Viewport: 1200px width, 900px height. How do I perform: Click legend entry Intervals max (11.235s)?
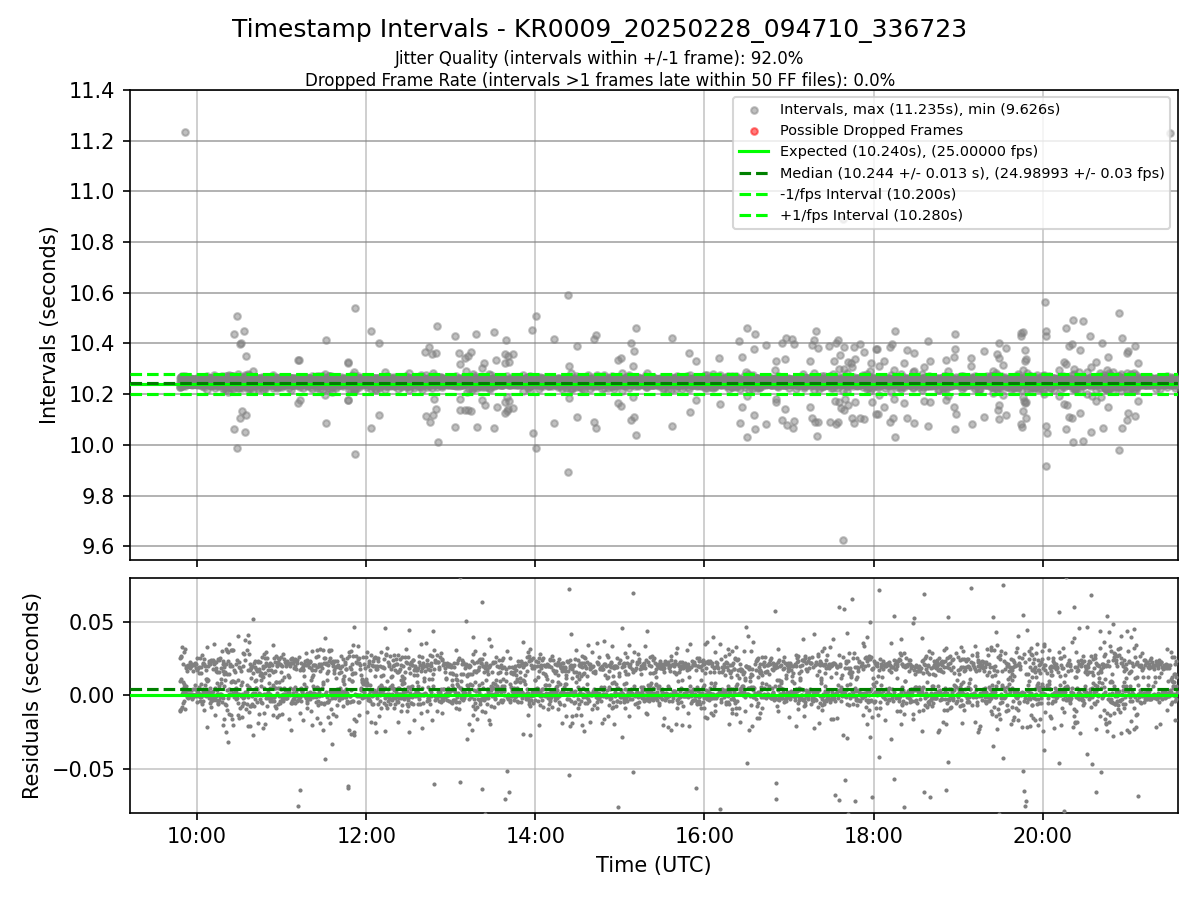(x=920, y=108)
